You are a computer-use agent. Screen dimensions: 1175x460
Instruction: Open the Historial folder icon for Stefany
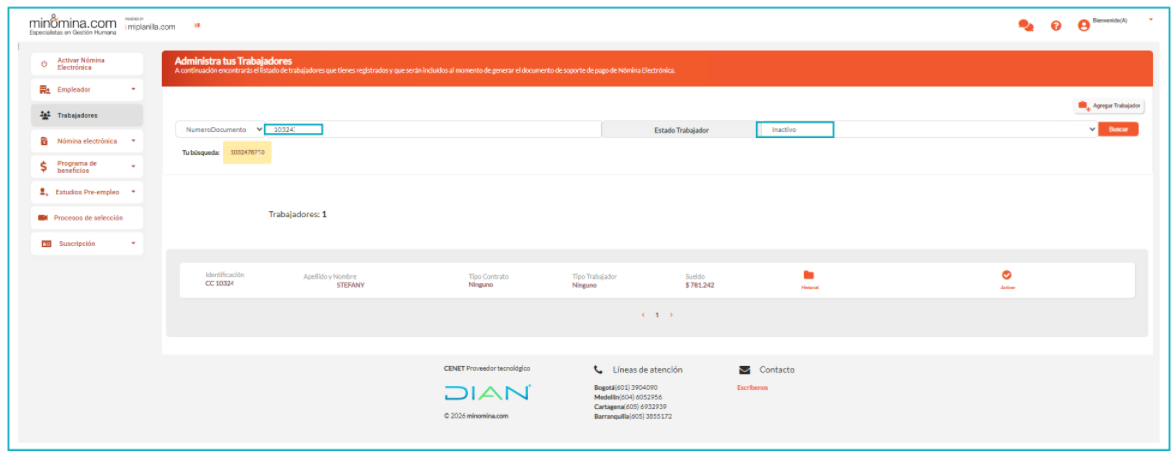point(809,275)
